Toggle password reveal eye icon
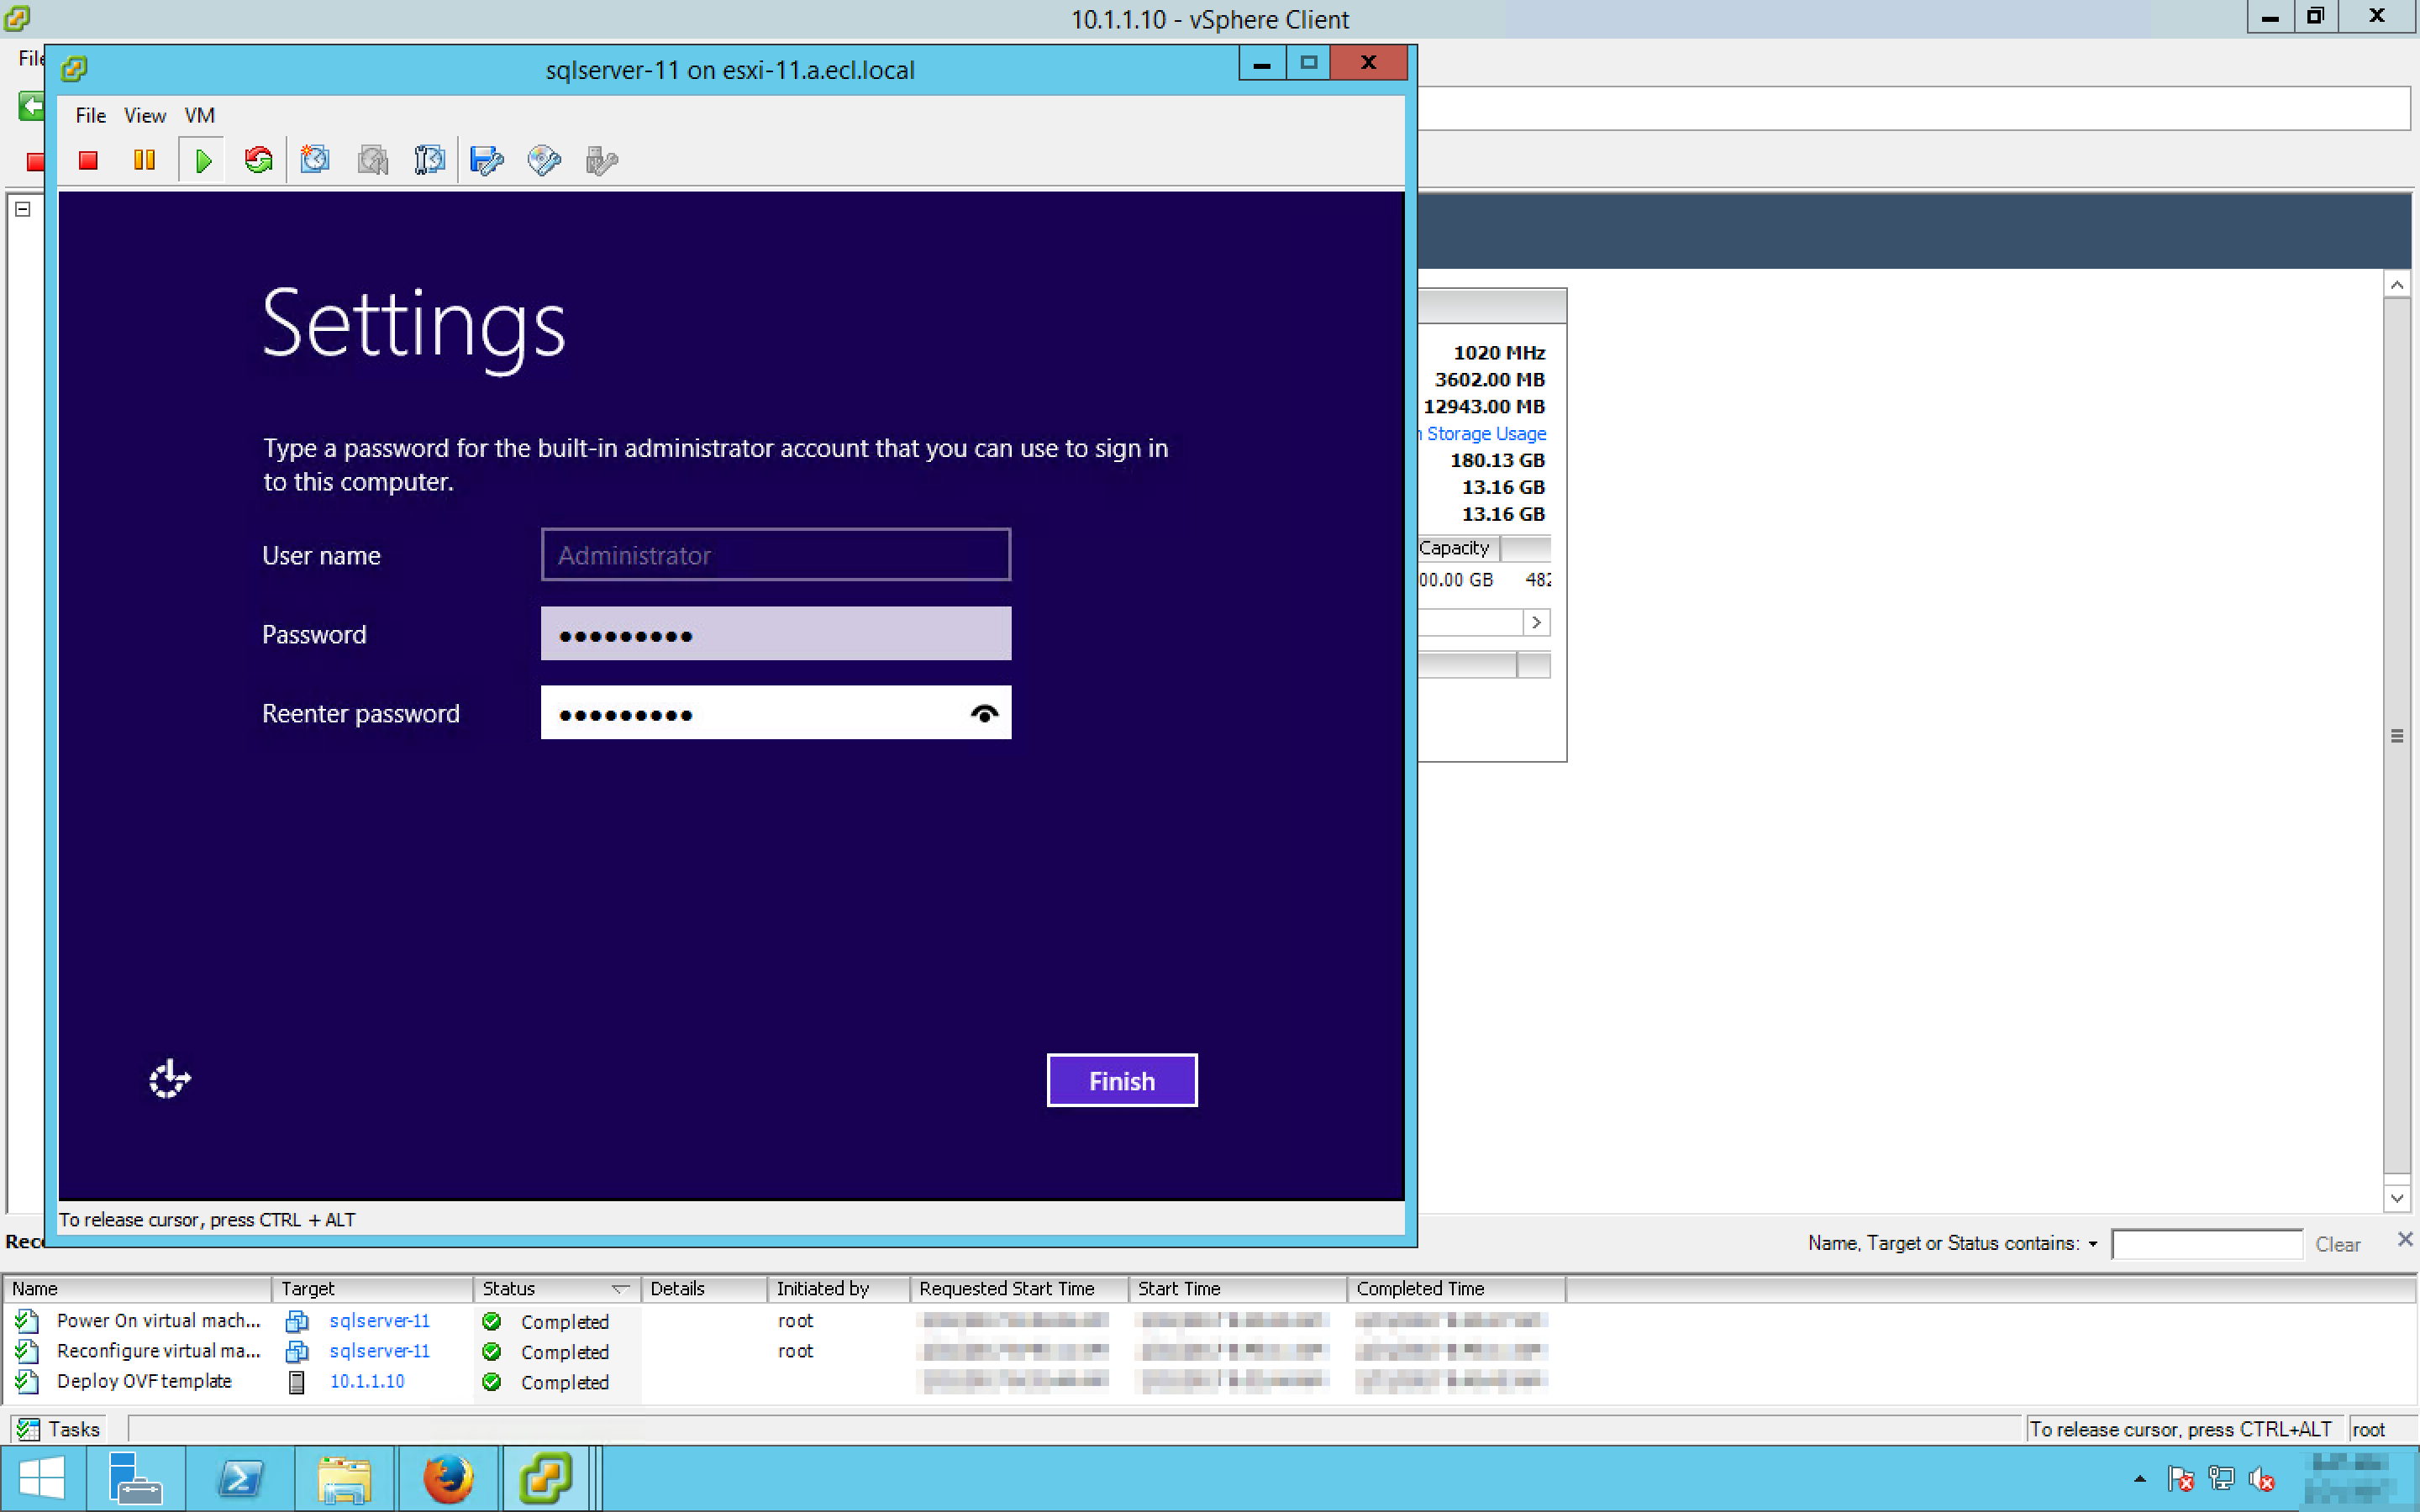 [x=984, y=713]
